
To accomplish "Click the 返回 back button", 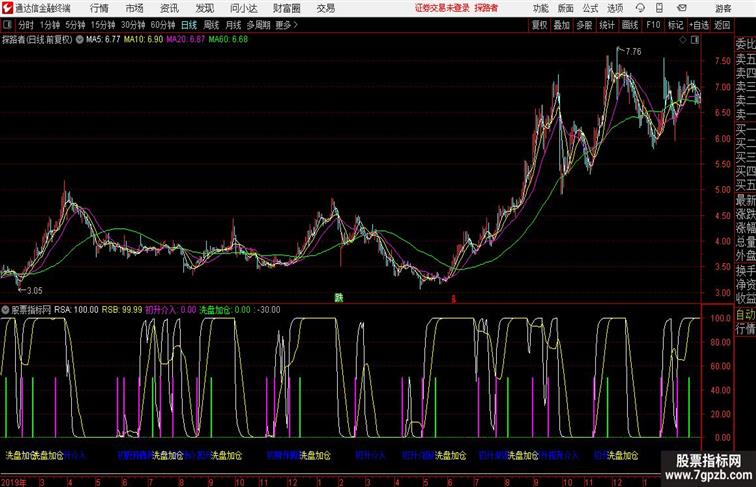I will point(722,25).
